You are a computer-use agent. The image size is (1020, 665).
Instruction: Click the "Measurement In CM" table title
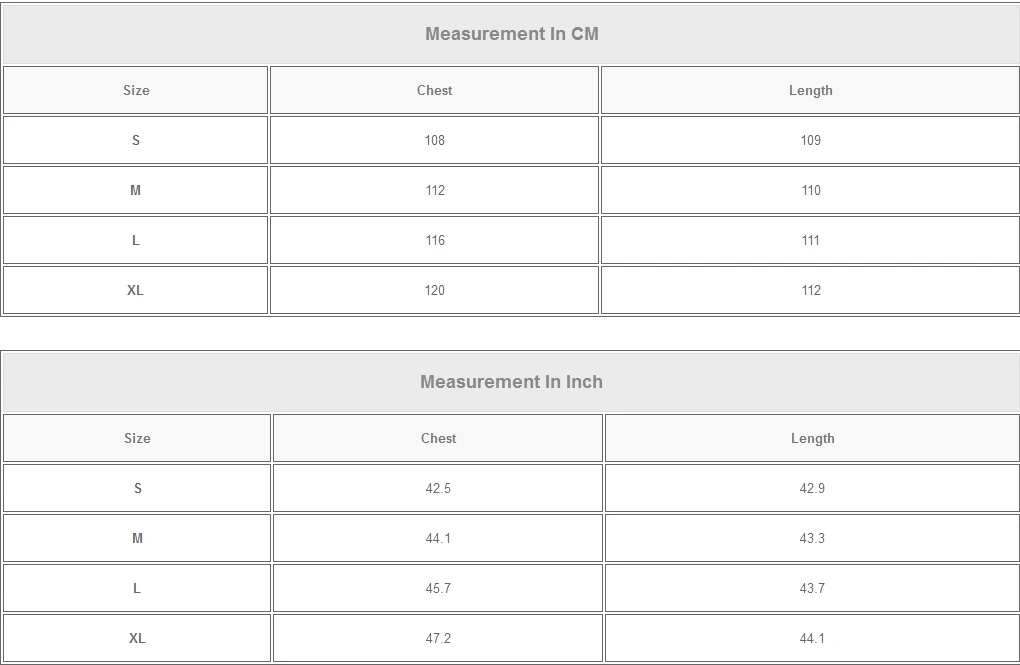[x=511, y=34]
